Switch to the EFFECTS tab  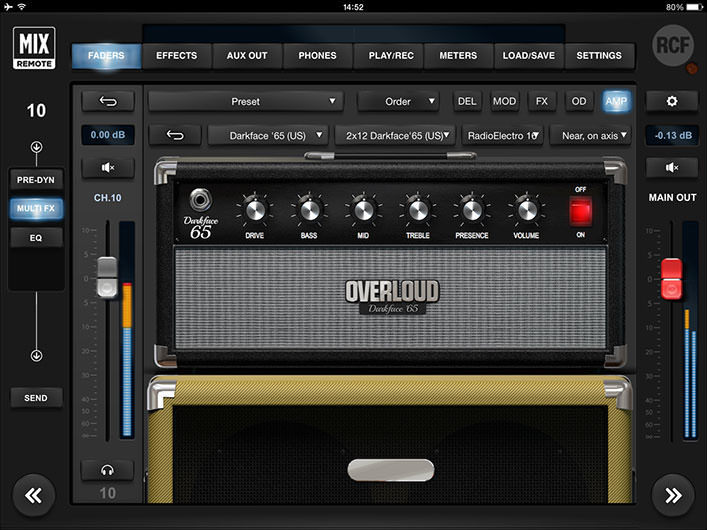(x=176, y=56)
